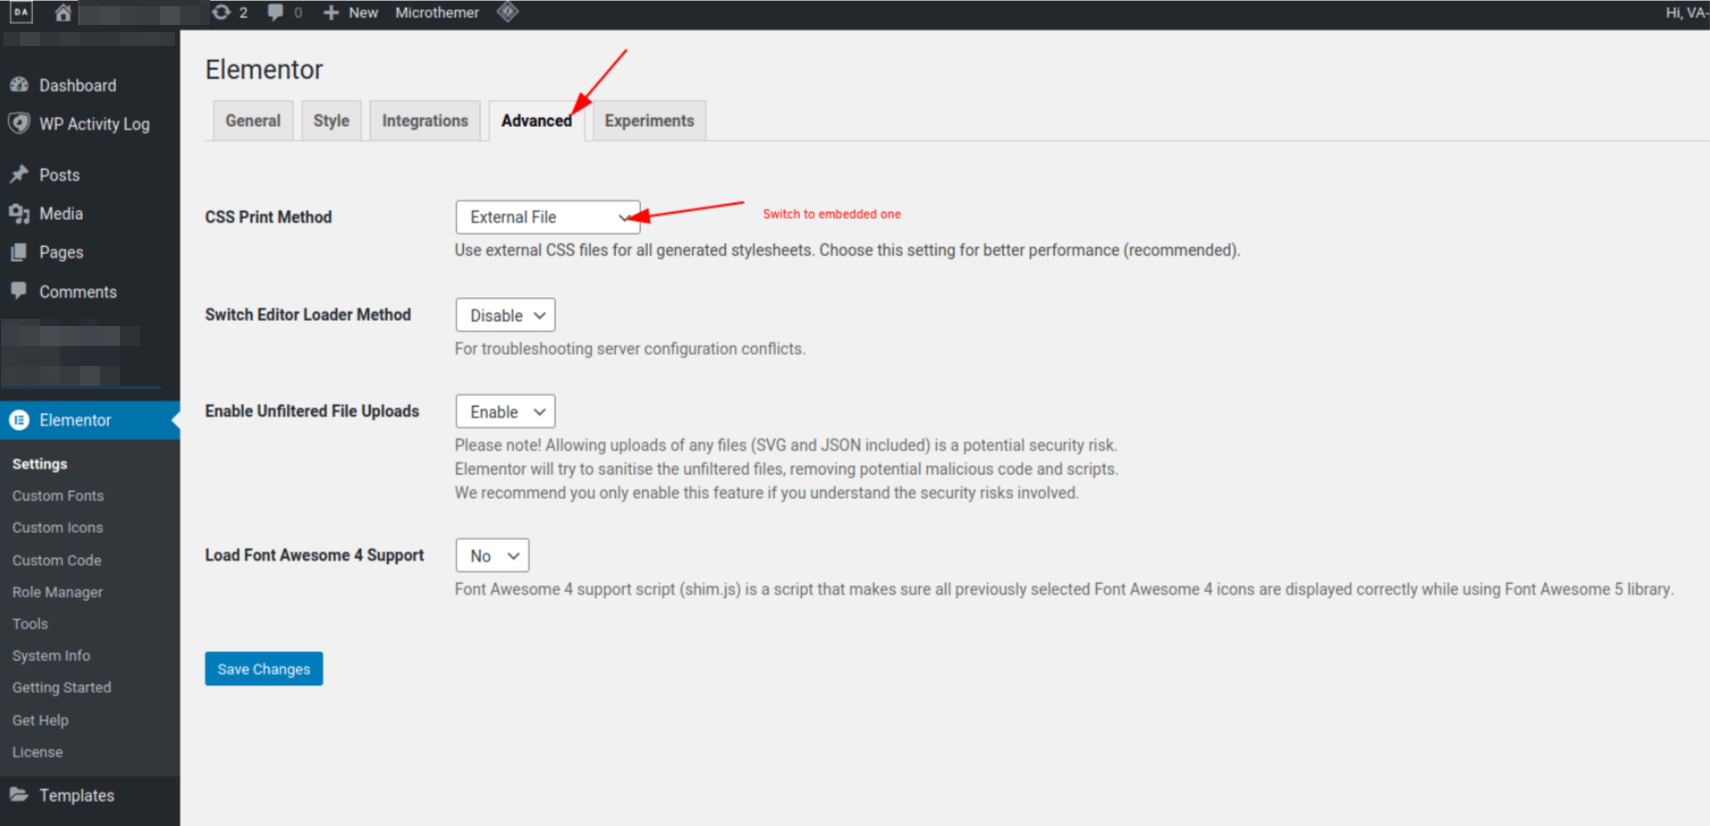Image resolution: width=1710 pixels, height=826 pixels.
Task: Click the Hi, VA user greeting
Action: [x=1687, y=12]
